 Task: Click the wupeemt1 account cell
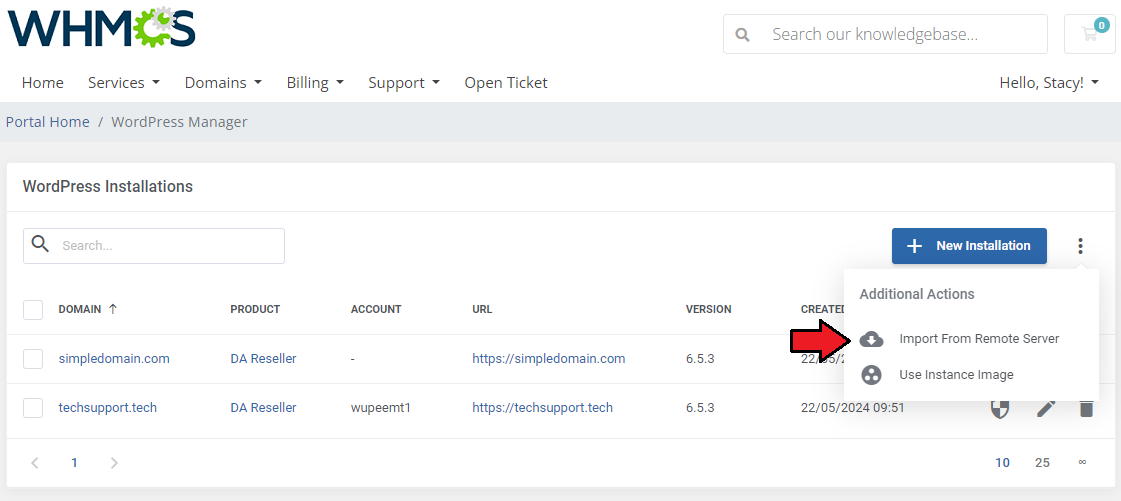(381, 408)
